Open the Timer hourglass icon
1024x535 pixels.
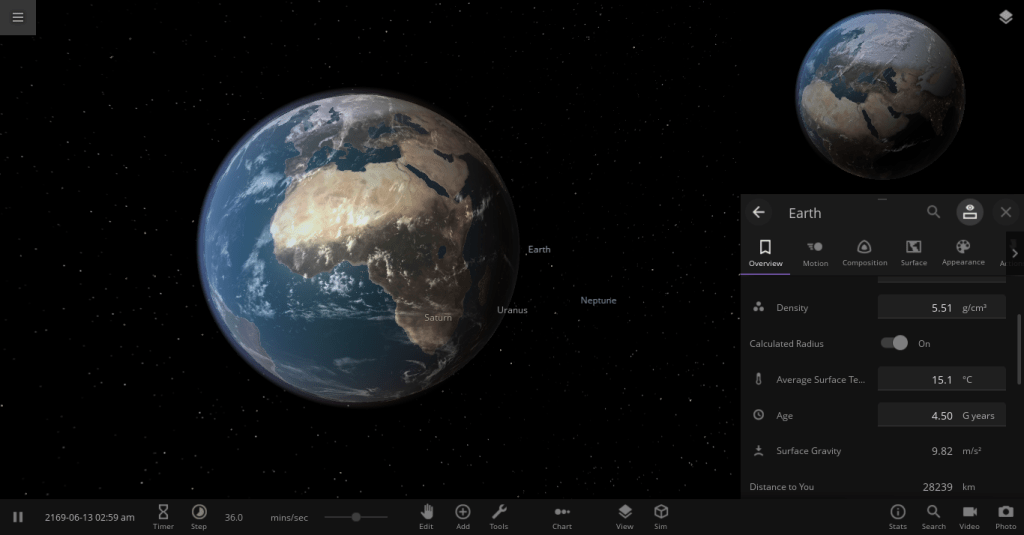pyautogui.click(x=163, y=516)
